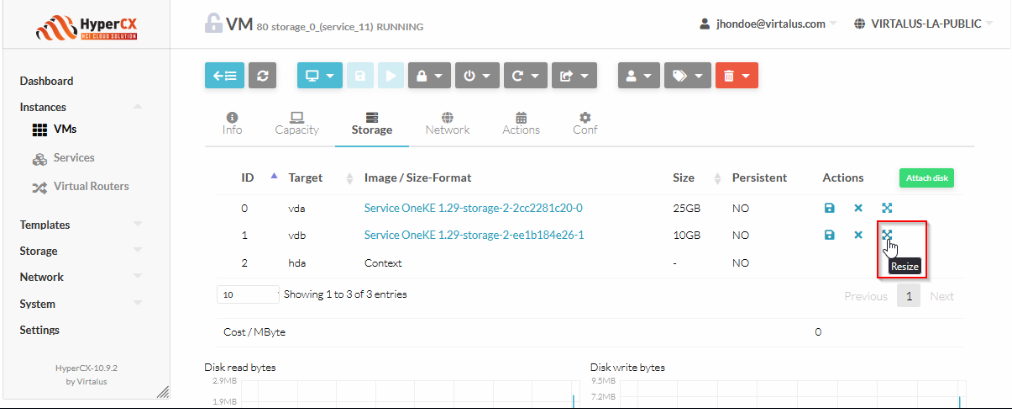This screenshot has height=409, width=1012.
Task: Collapse the Instances sidebar section
Action: [x=137, y=107]
